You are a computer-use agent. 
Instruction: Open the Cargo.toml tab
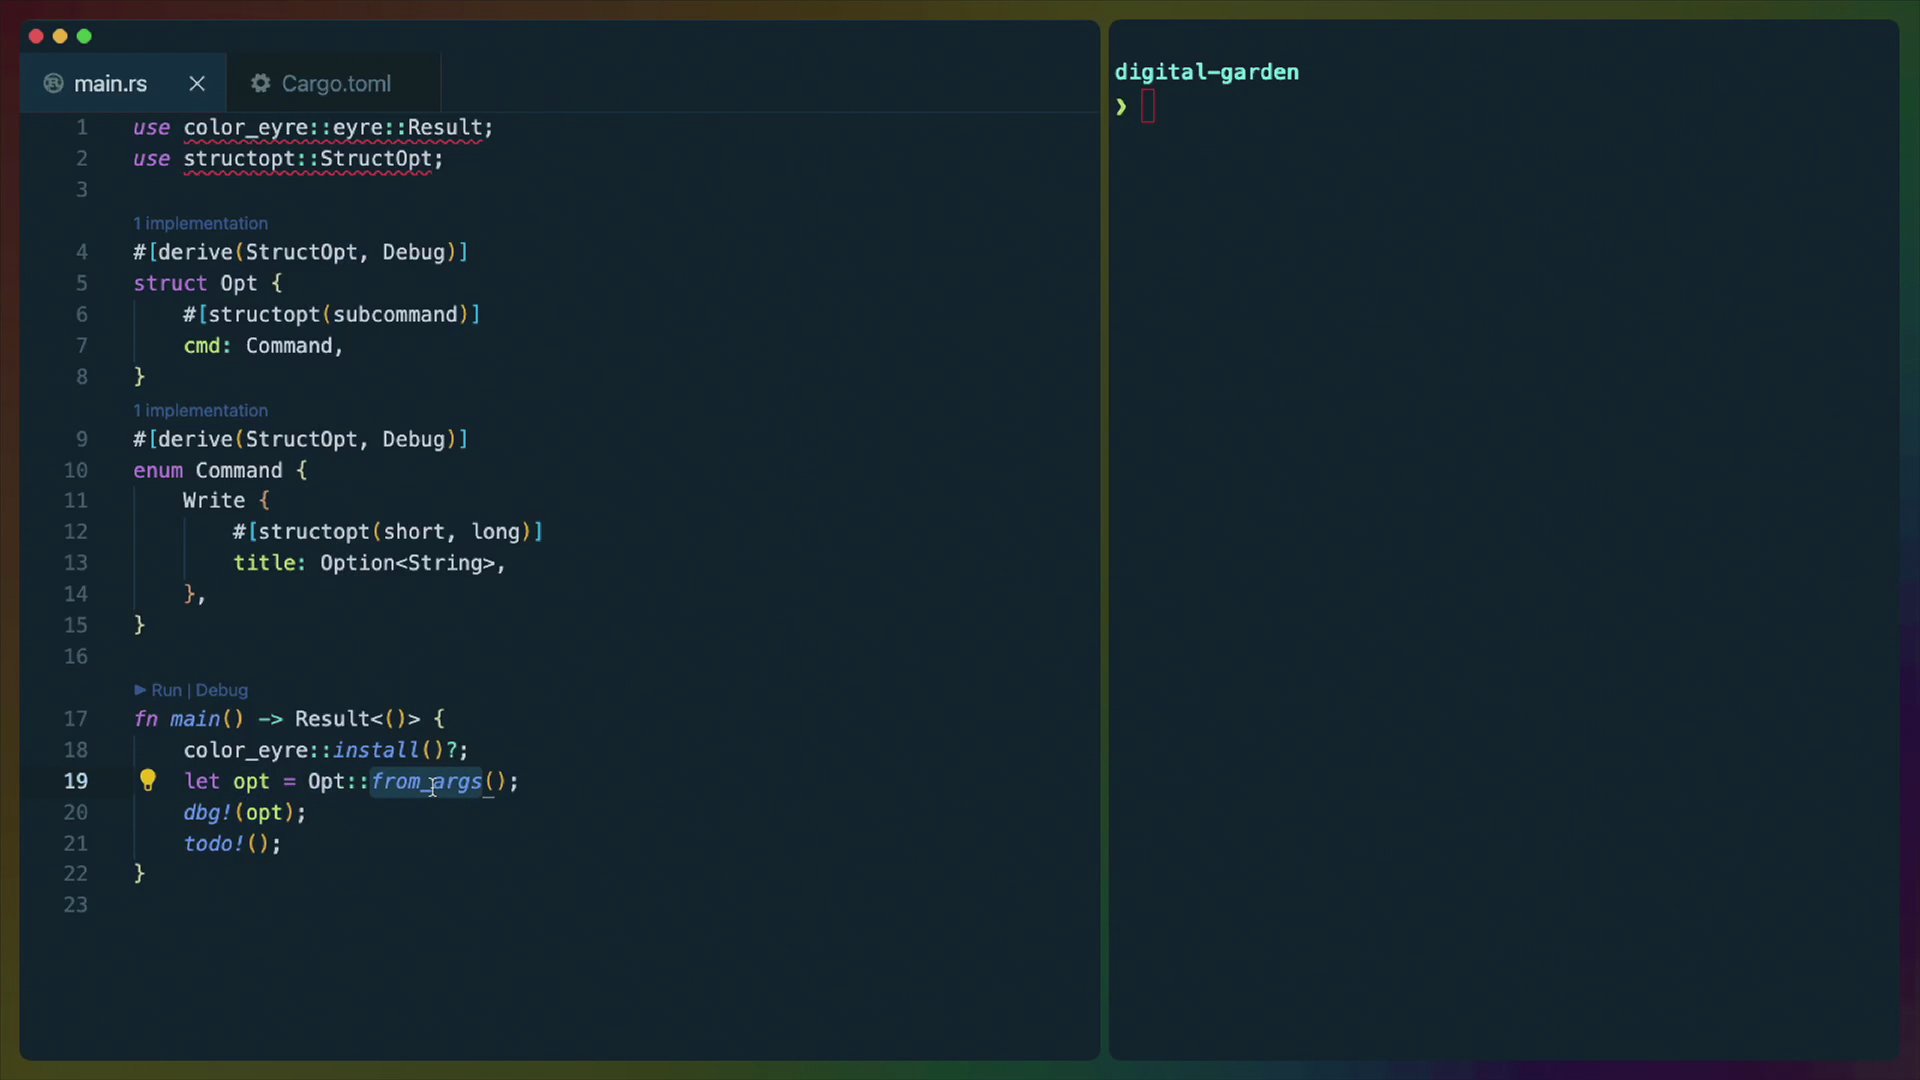(x=336, y=84)
